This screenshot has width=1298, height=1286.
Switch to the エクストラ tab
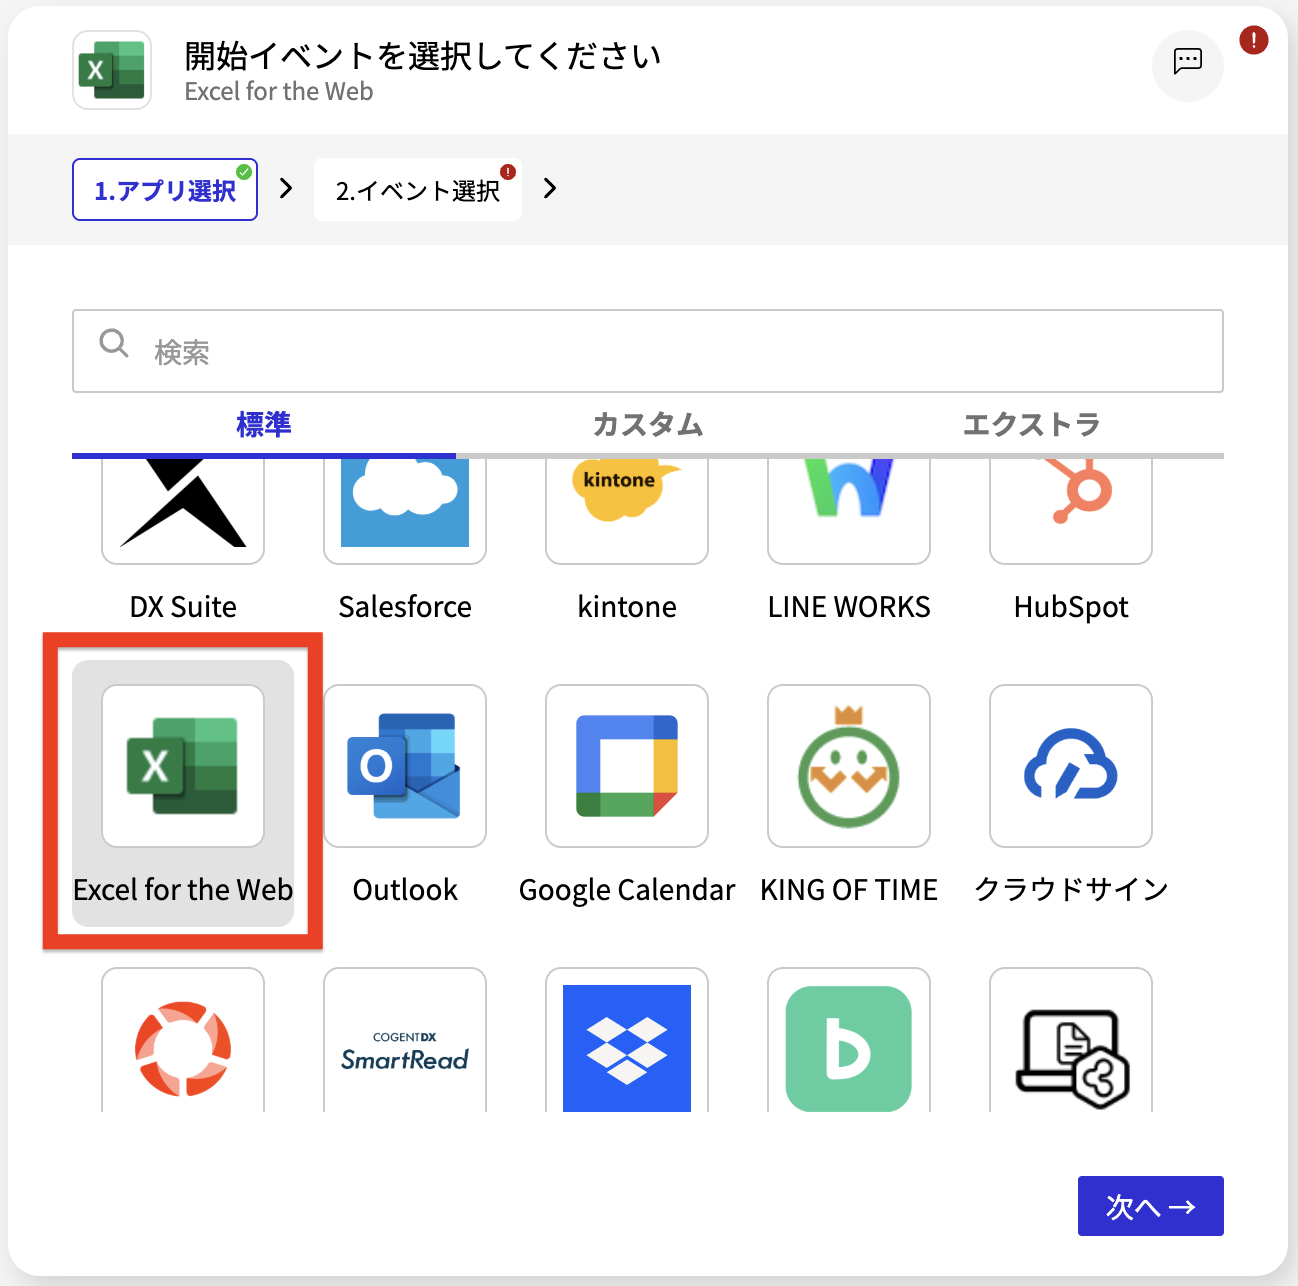[x=1032, y=425]
